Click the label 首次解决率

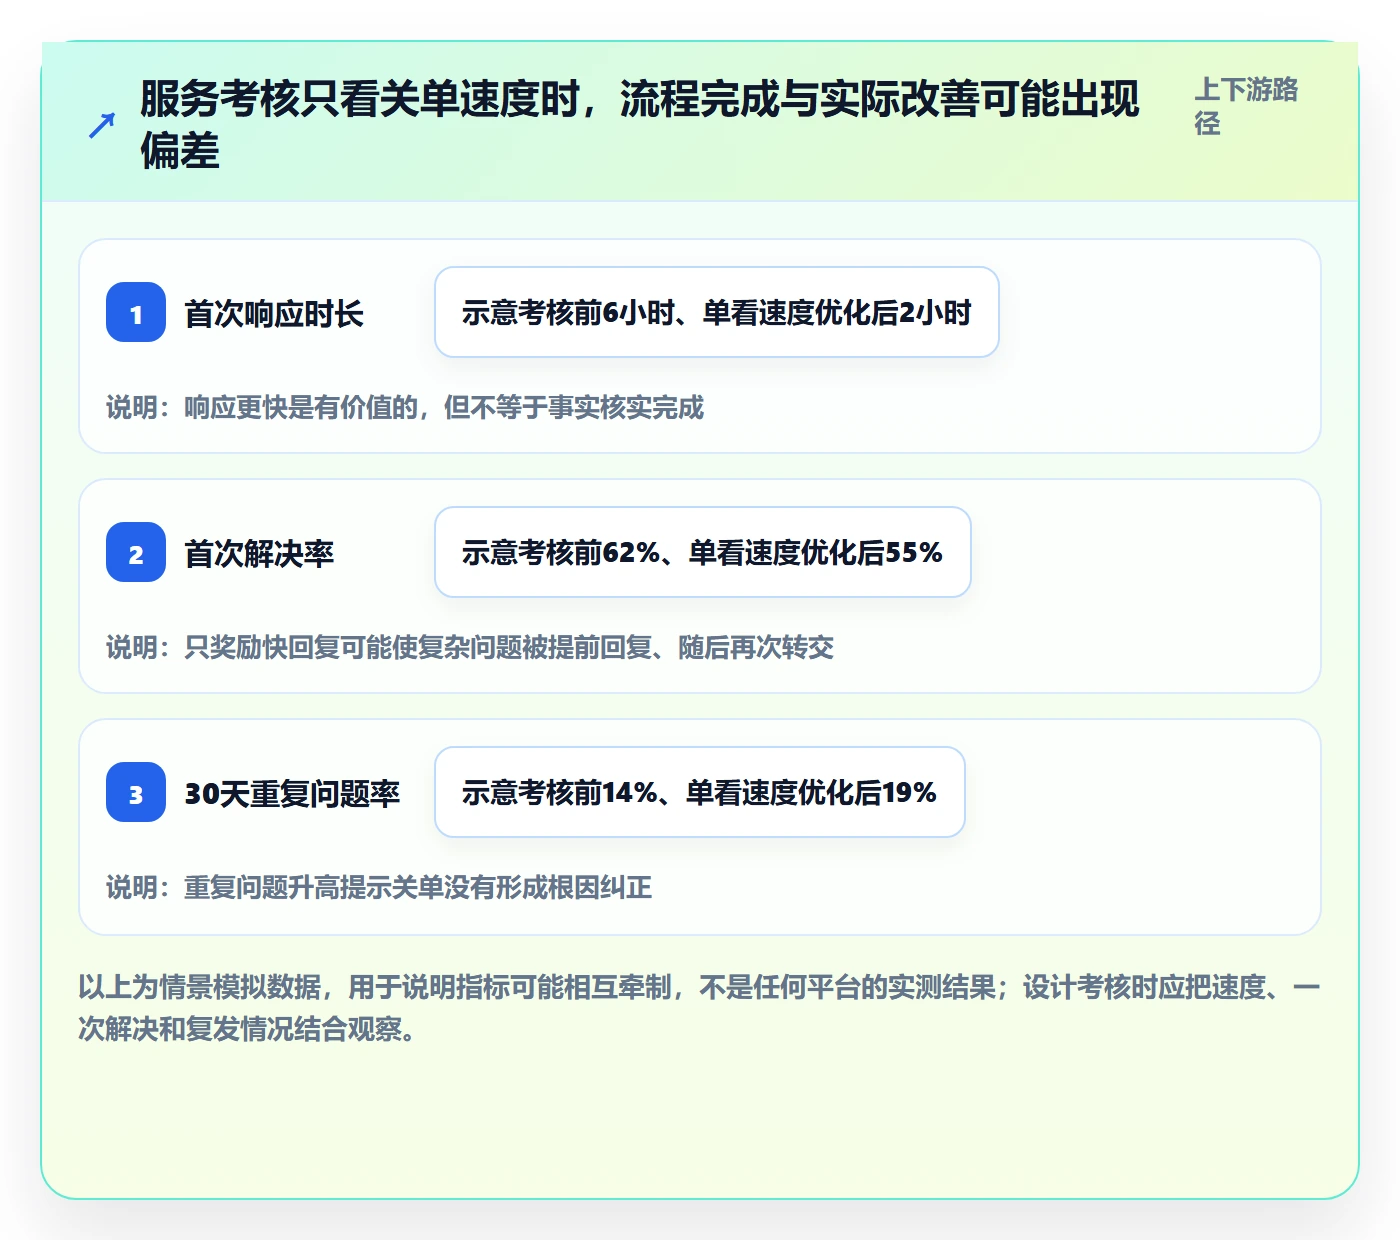pos(259,554)
